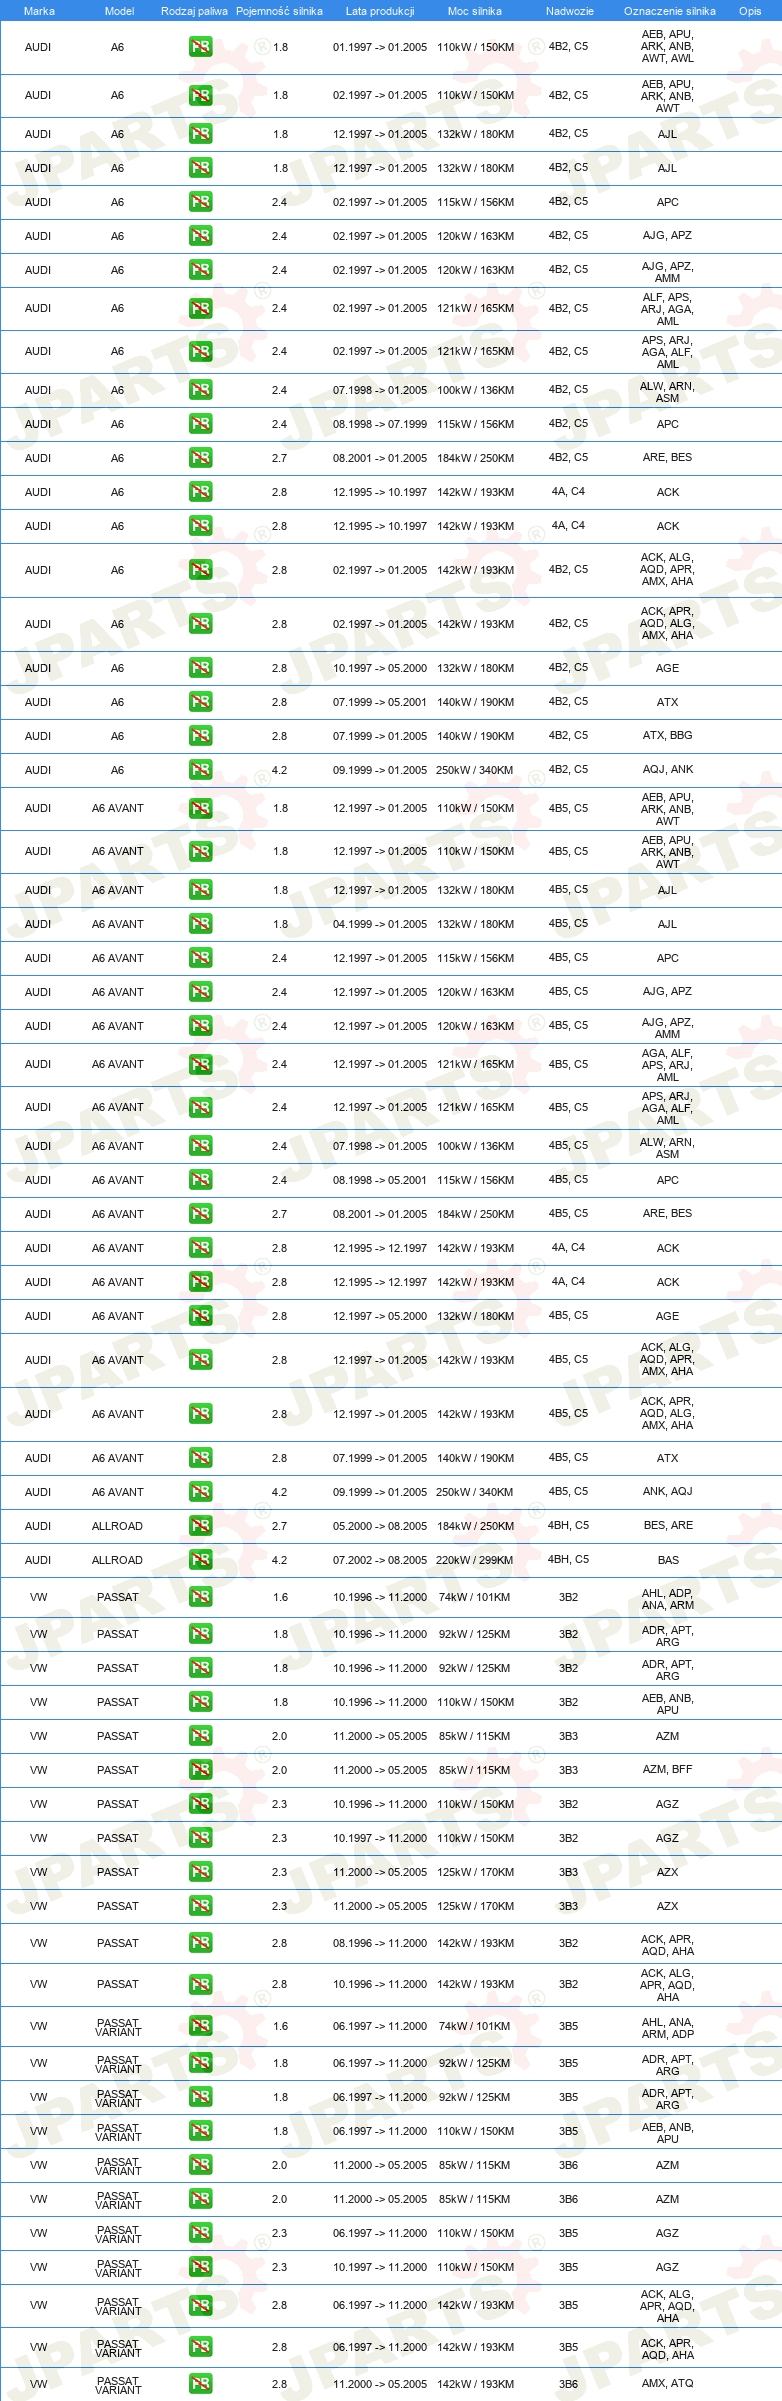The height and width of the screenshot is (2401, 782).
Task: Click the Nadwozie column header
Action: (x=570, y=11)
